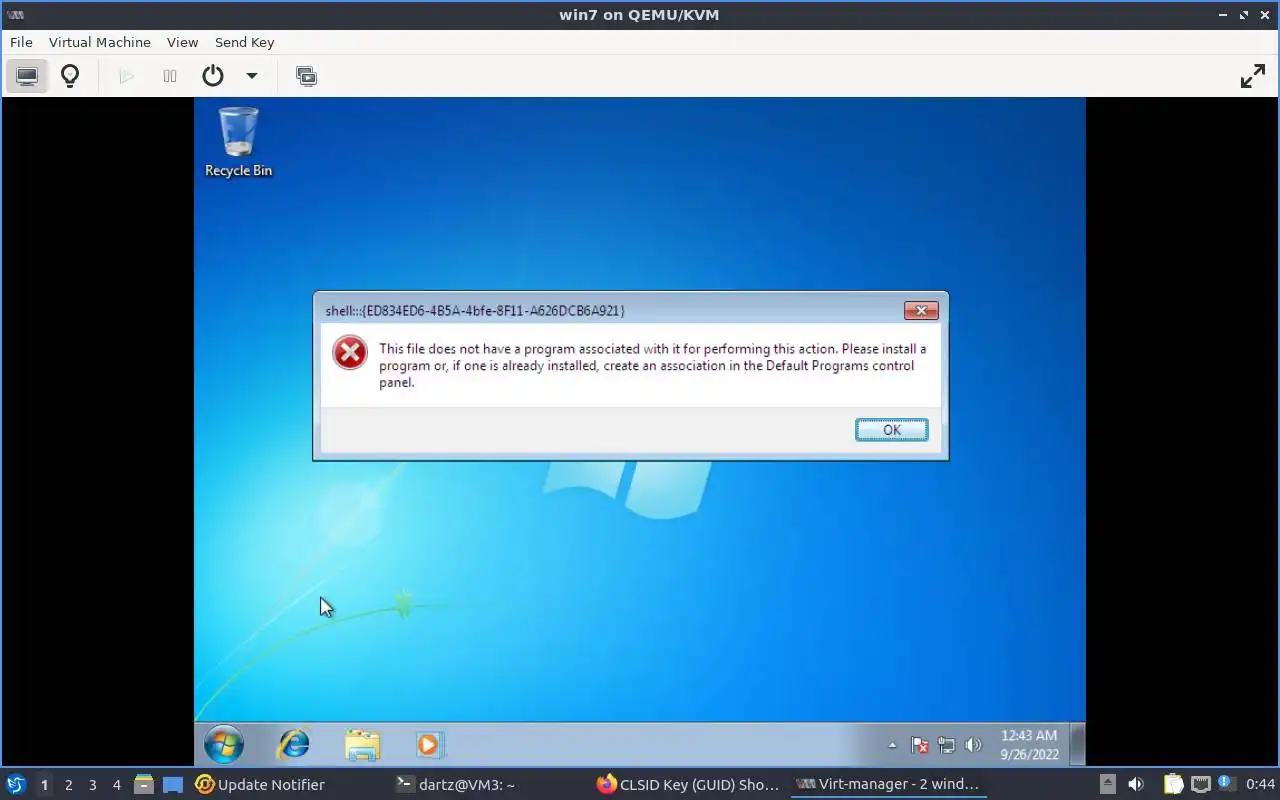Open Action Center flag tray icon
This screenshot has width=1280, height=800.
(x=920, y=745)
